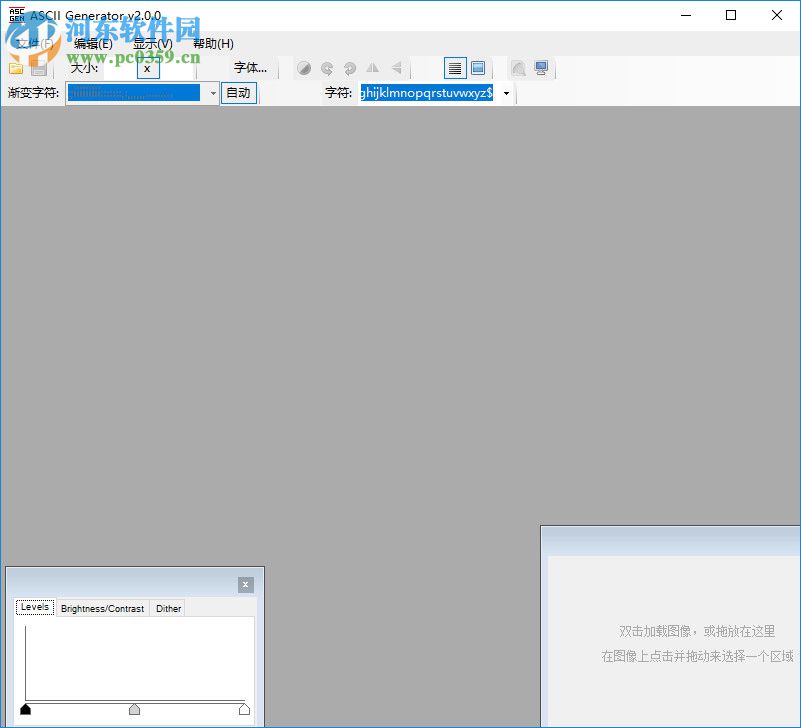Select the invert colors icon
This screenshot has width=801, height=728.
point(304,68)
